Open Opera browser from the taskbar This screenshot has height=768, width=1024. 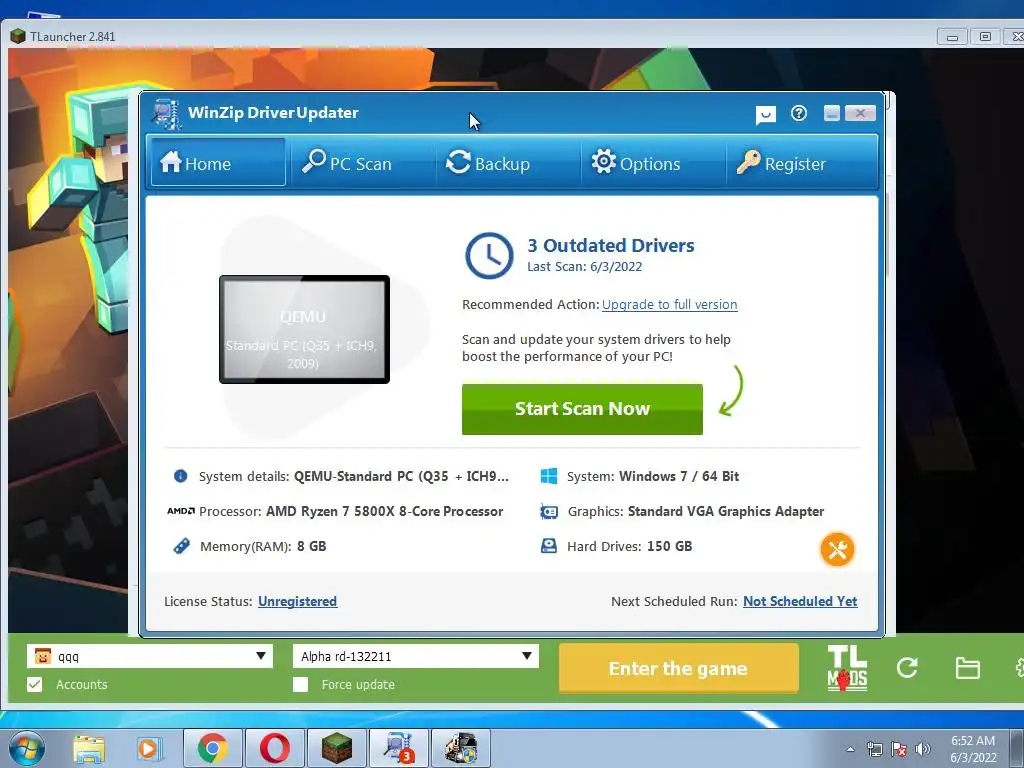(275, 748)
